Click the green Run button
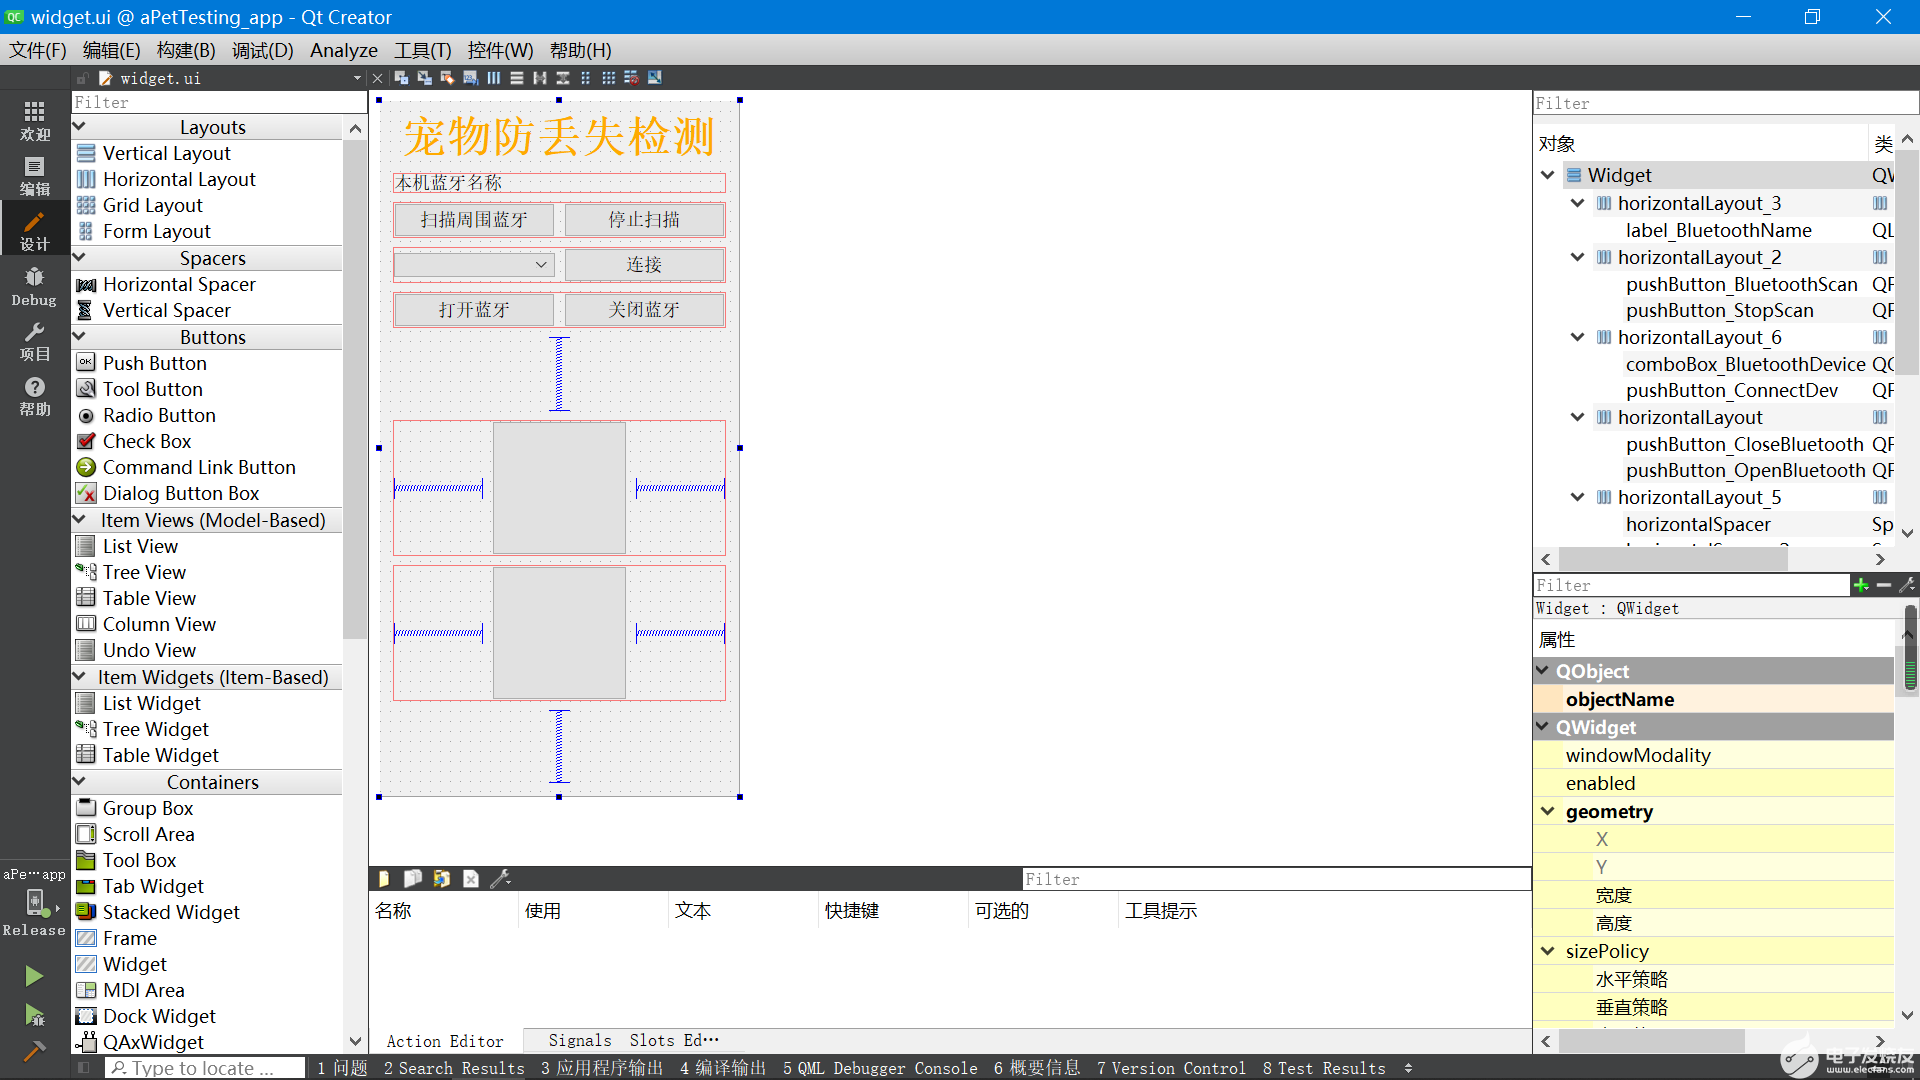This screenshot has height=1080, width=1920. [34, 975]
